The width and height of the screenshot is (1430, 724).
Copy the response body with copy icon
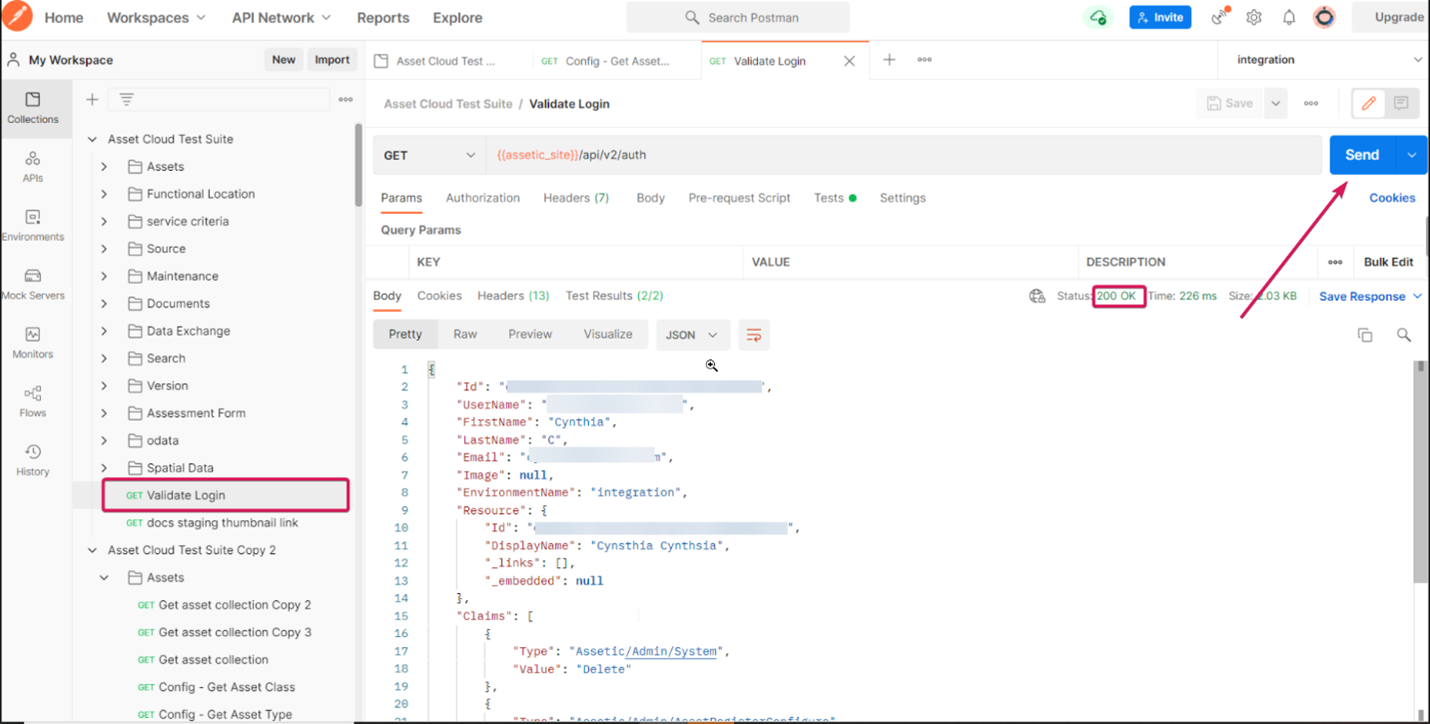click(1365, 335)
